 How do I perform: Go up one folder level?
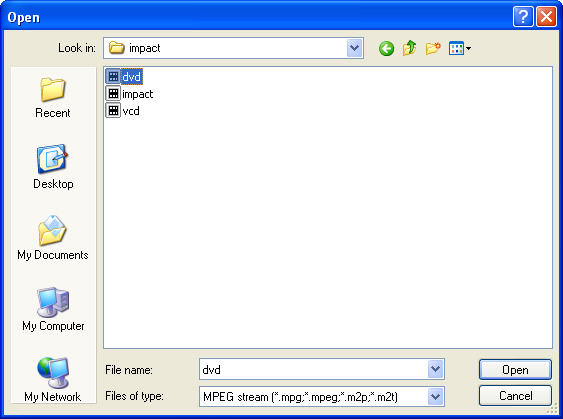(410, 48)
